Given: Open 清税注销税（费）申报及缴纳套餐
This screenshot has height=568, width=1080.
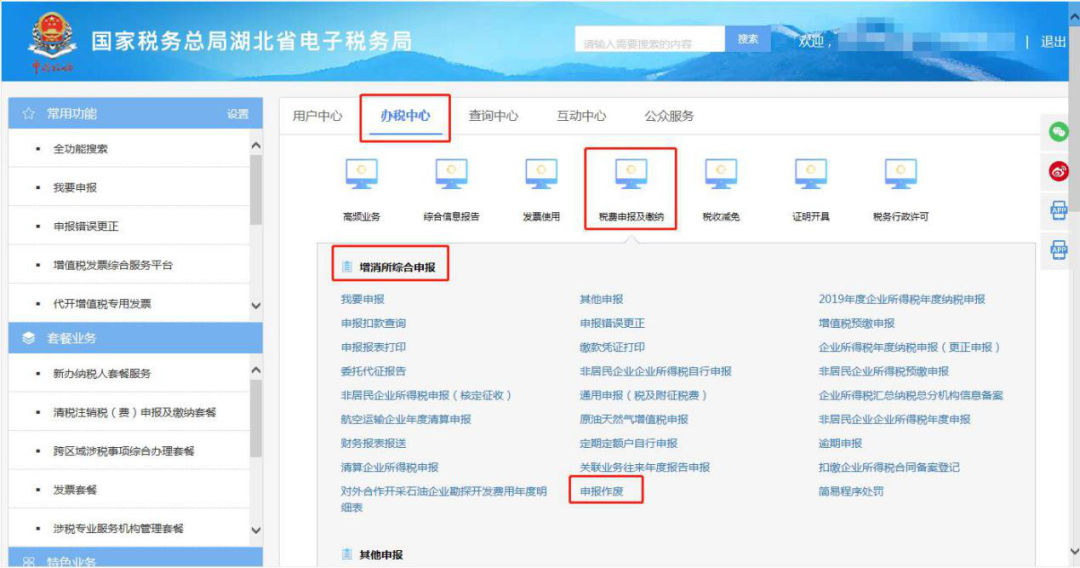Looking at the screenshot, I should point(135,412).
